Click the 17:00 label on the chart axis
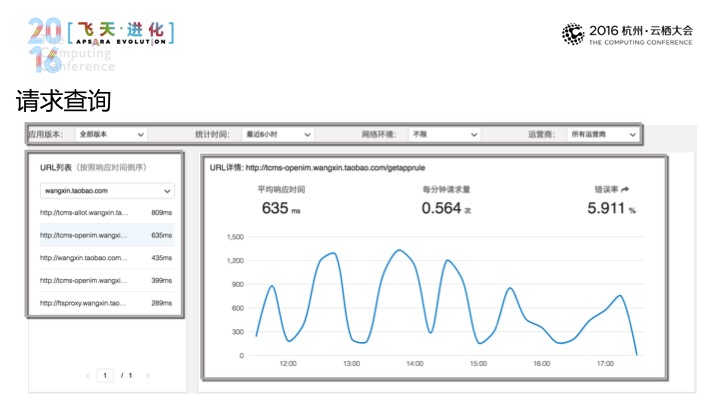Screen dimensions: 720x405 point(605,364)
